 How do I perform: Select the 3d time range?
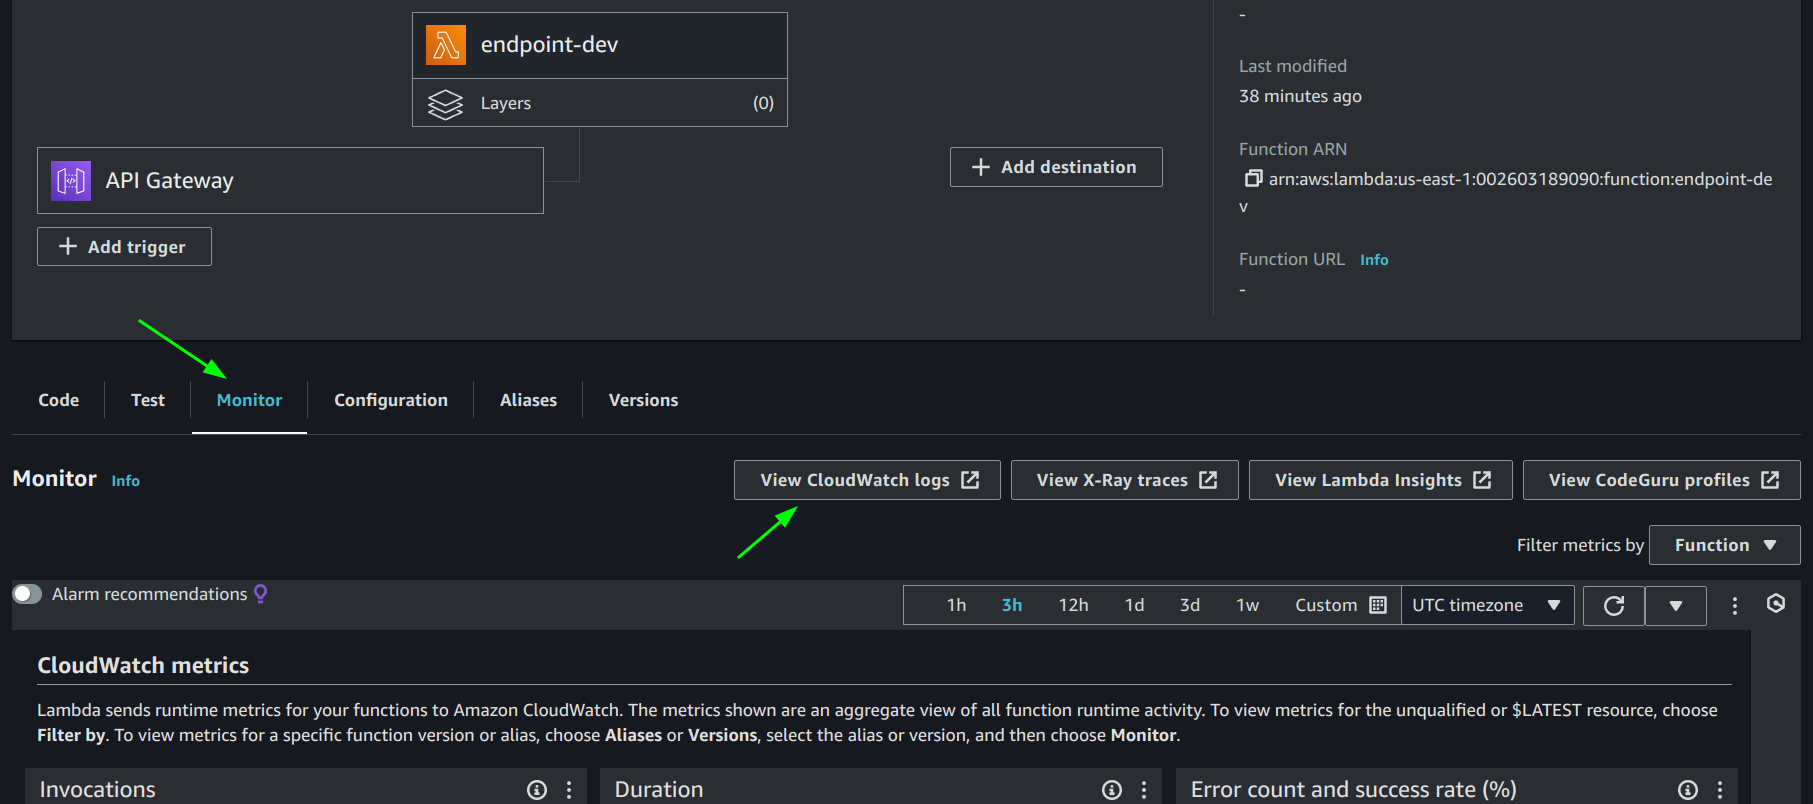[1189, 605]
